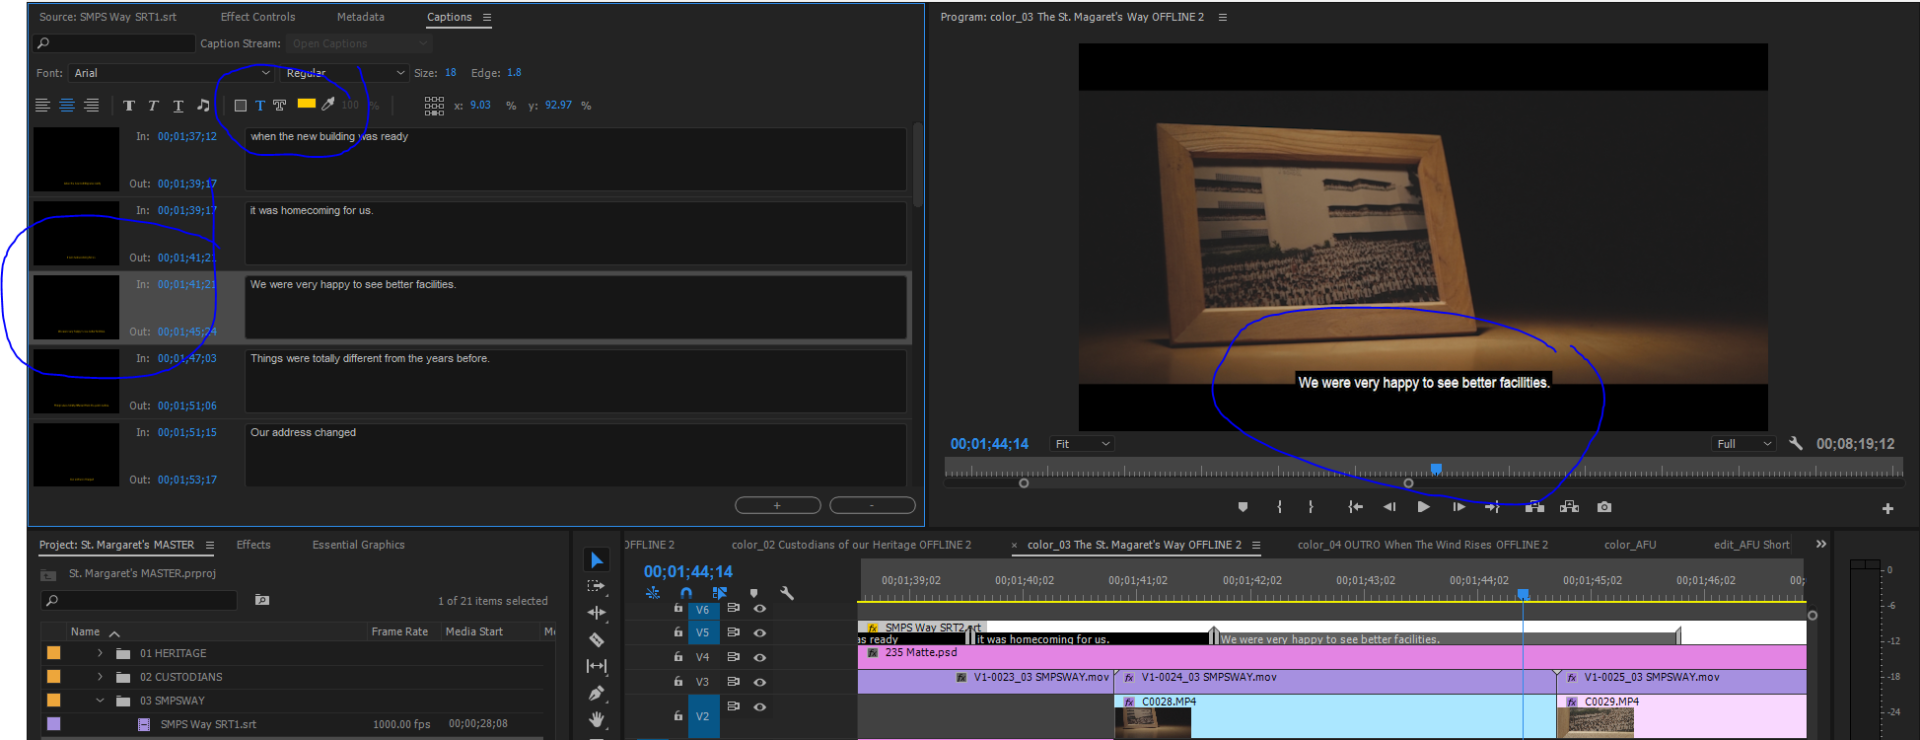Toggle visibility eye for track V5
This screenshot has height=740, width=1920.
pos(759,632)
